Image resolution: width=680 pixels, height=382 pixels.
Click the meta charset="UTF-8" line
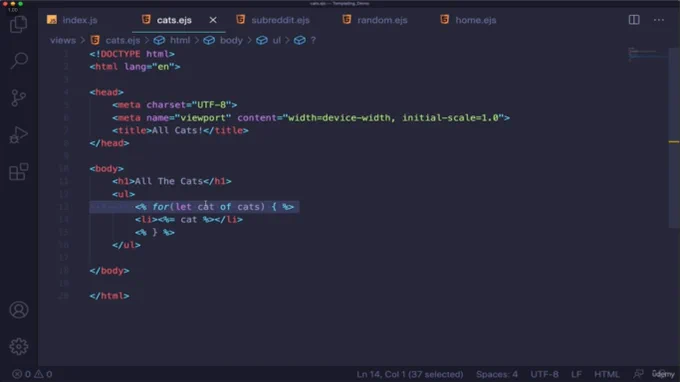174,105
